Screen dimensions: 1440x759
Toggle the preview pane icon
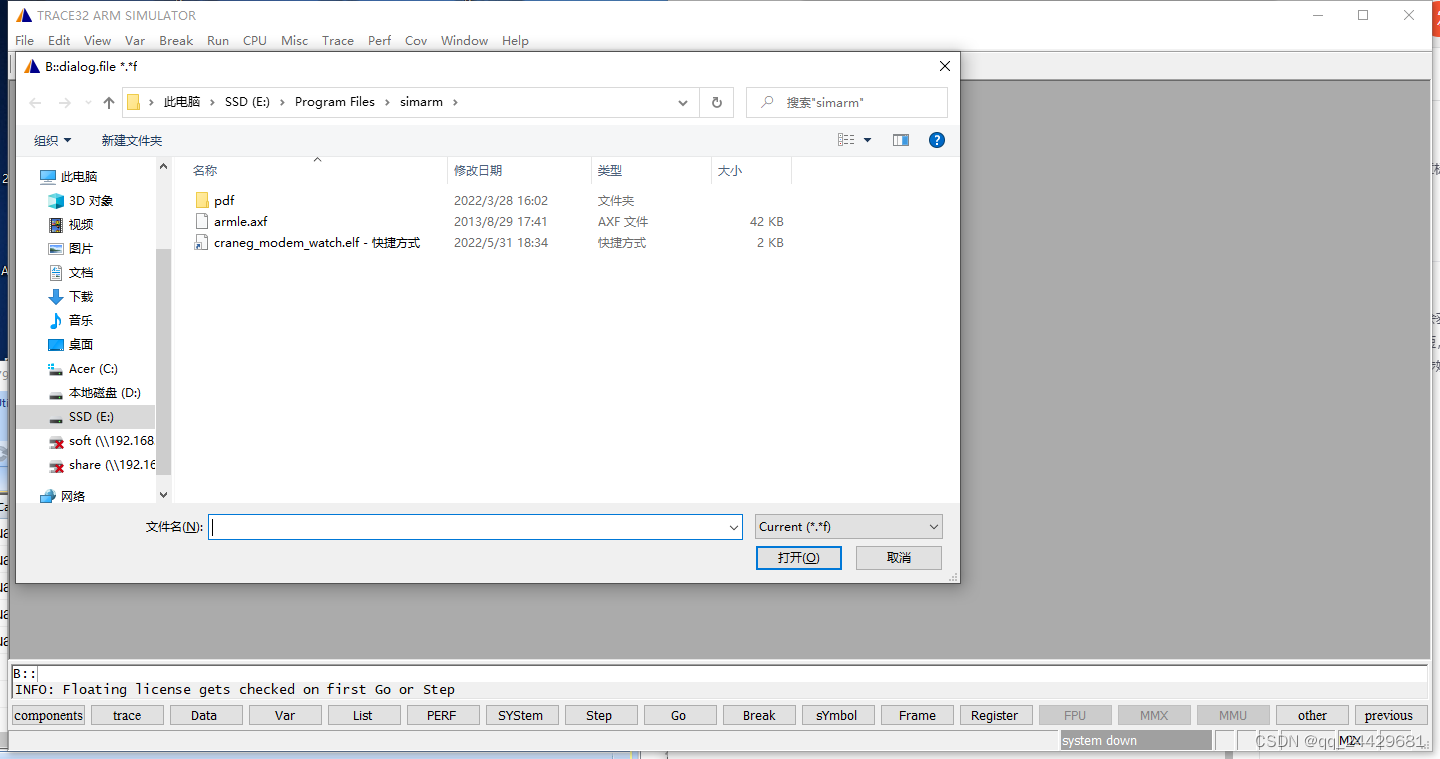click(x=901, y=140)
